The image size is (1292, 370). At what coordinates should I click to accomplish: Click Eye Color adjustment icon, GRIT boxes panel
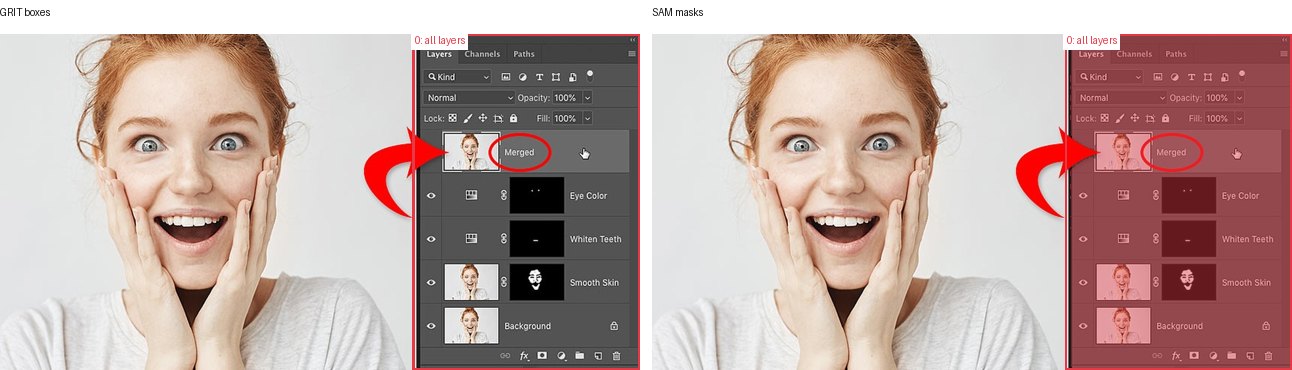click(x=471, y=196)
